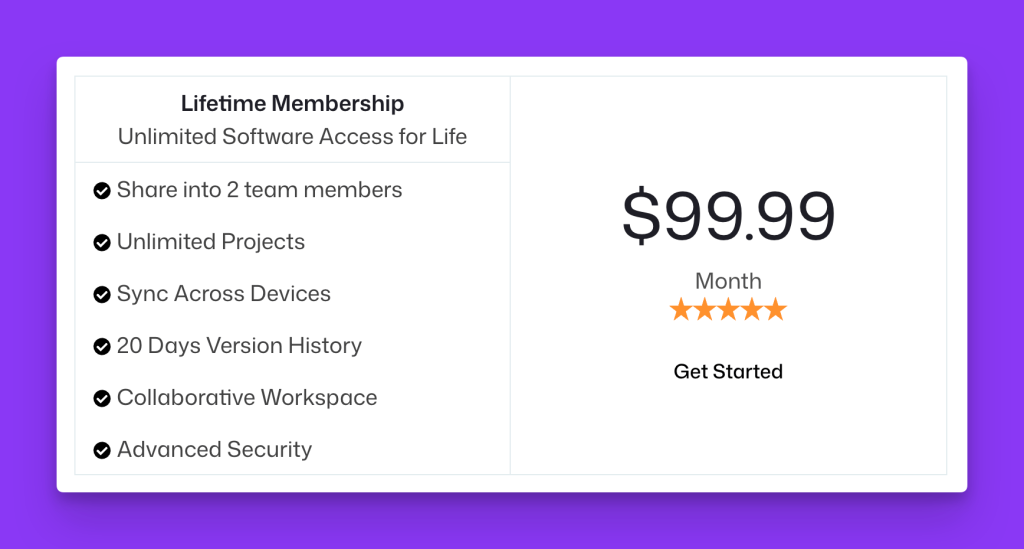This screenshot has height=549, width=1024.
Task: Click checkmark icon beside Collaborative Workspace
Action: (102, 398)
